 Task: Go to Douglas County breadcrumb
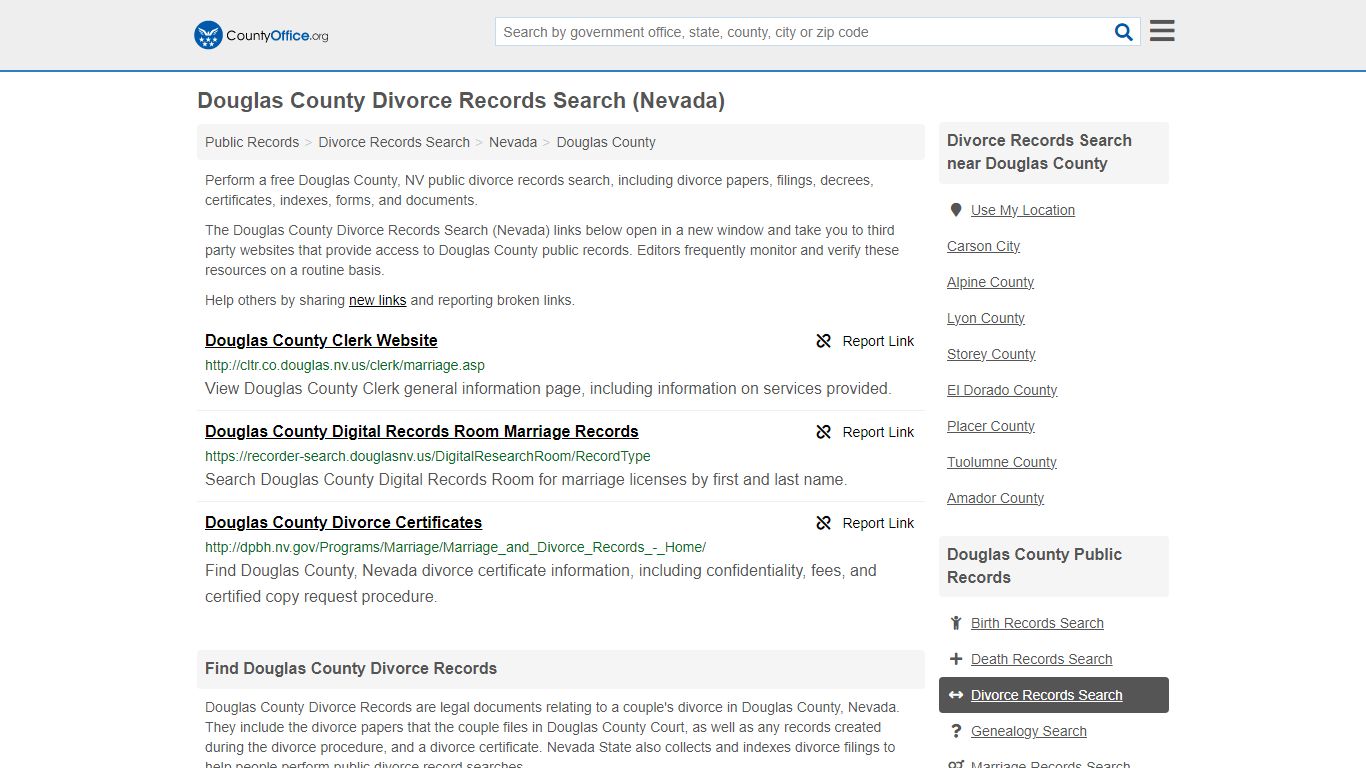606,142
